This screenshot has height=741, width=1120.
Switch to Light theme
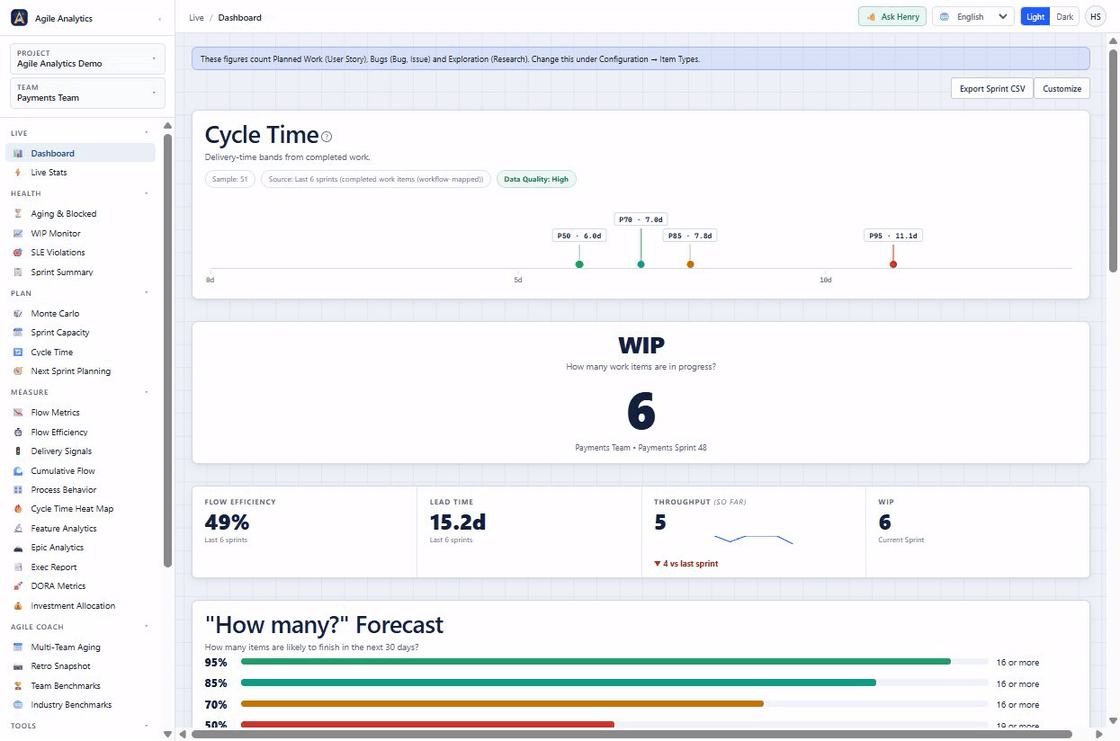1035,17
